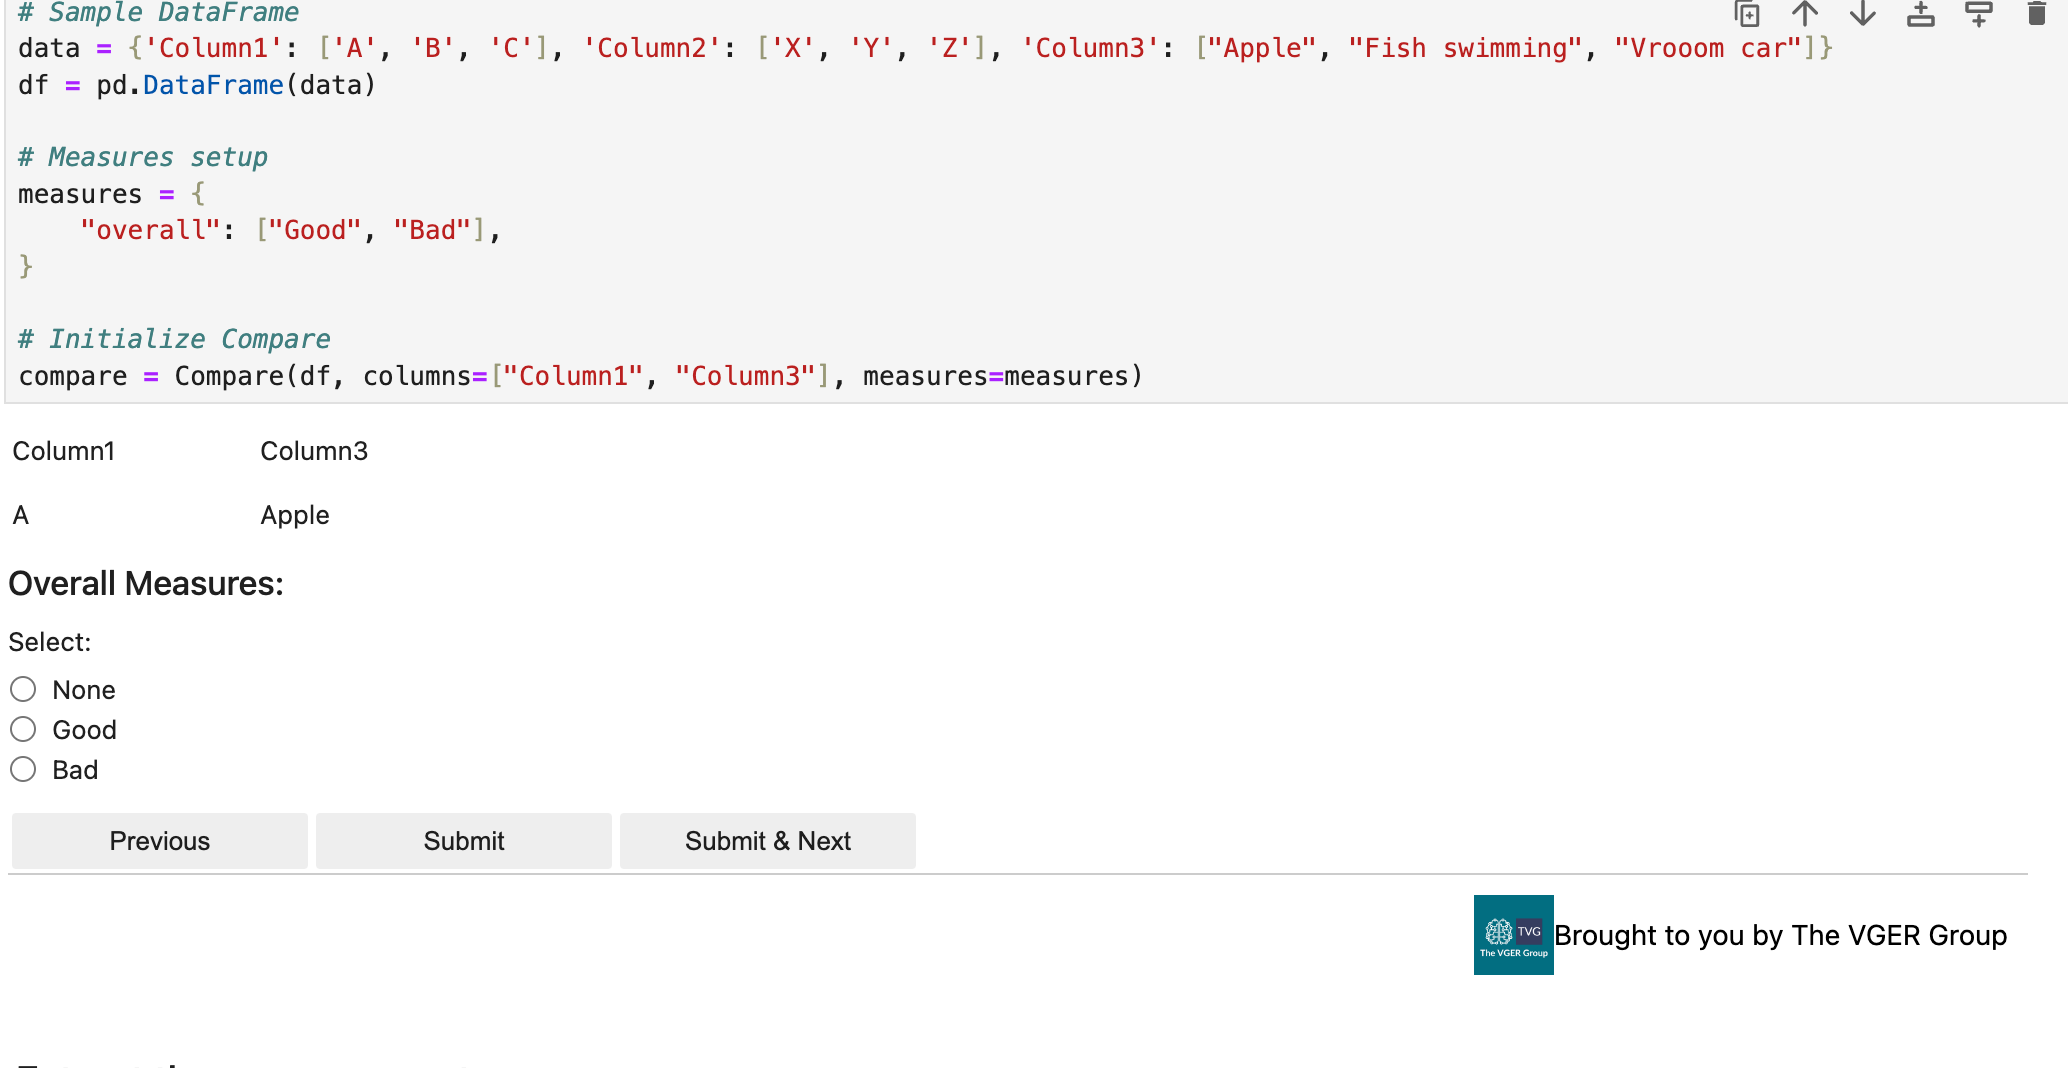Click Submit & Next to advance
The height and width of the screenshot is (1068, 2068).
click(767, 841)
